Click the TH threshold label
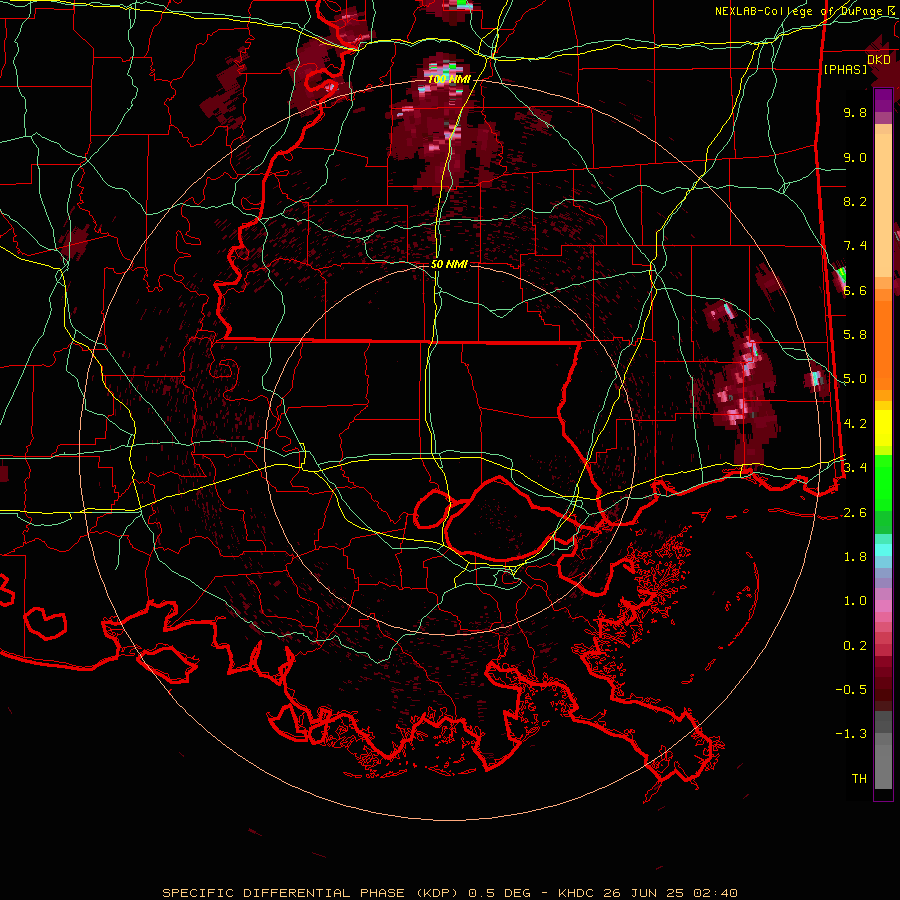The width and height of the screenshot is (900, 900). [x=859, y=779]
